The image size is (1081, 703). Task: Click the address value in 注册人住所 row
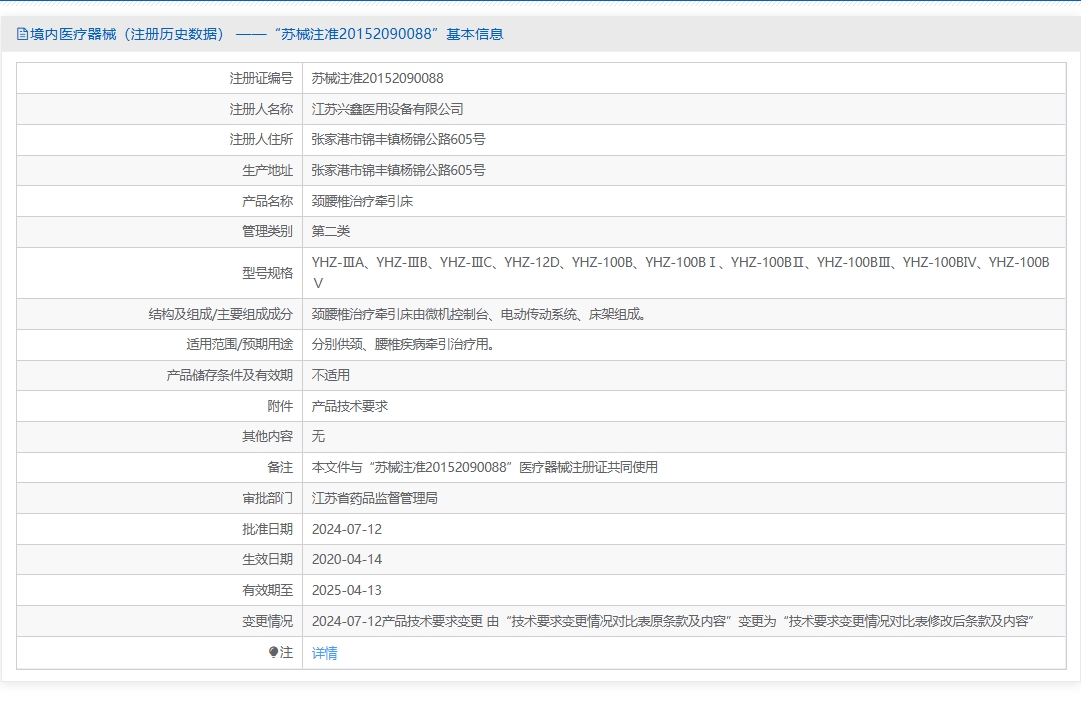coord(398,139)
